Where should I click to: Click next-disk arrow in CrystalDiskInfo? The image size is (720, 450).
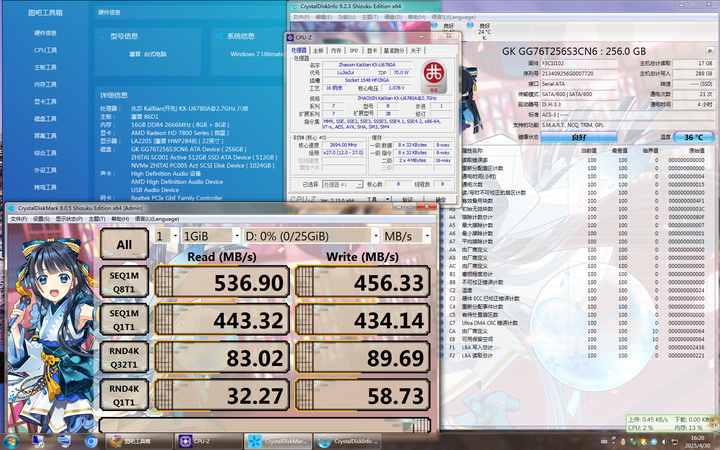click(709, 51)
